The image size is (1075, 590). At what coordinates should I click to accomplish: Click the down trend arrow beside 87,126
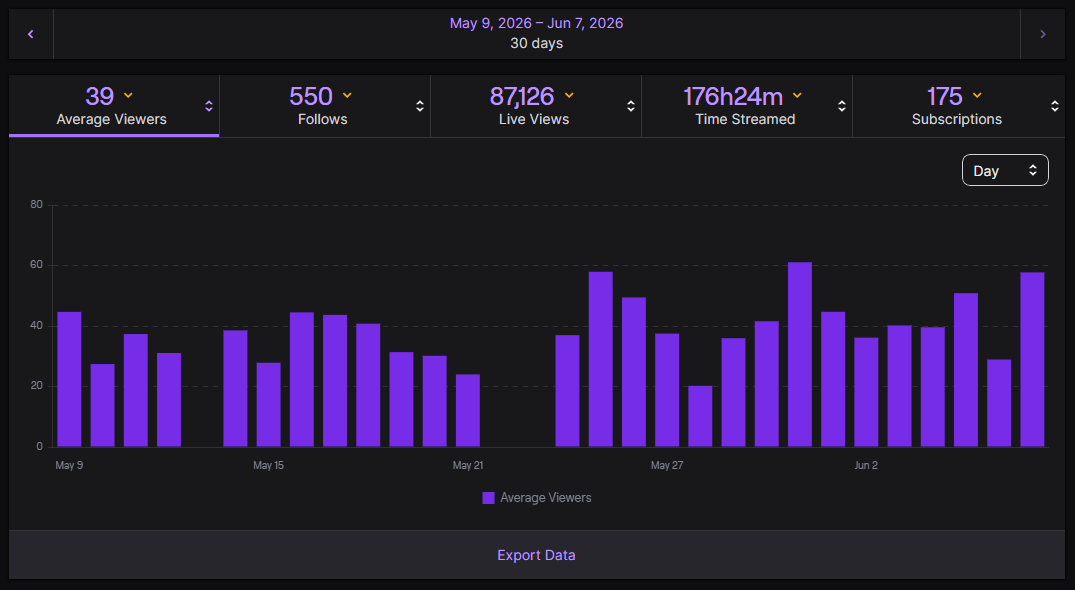click(x=569, y=96)
